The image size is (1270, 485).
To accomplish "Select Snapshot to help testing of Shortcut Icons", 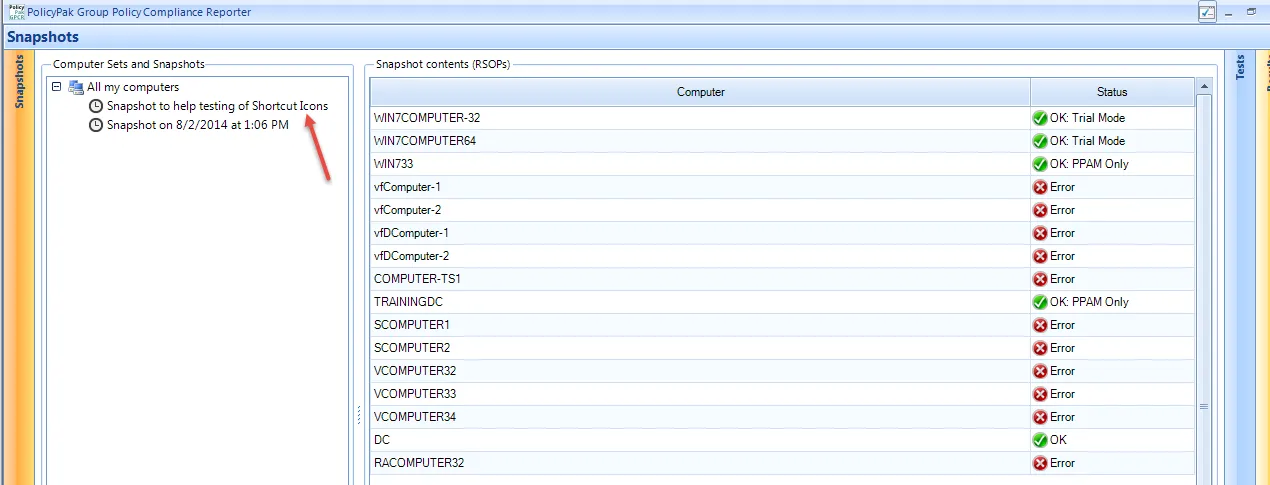I will click(x=217, y=106).
